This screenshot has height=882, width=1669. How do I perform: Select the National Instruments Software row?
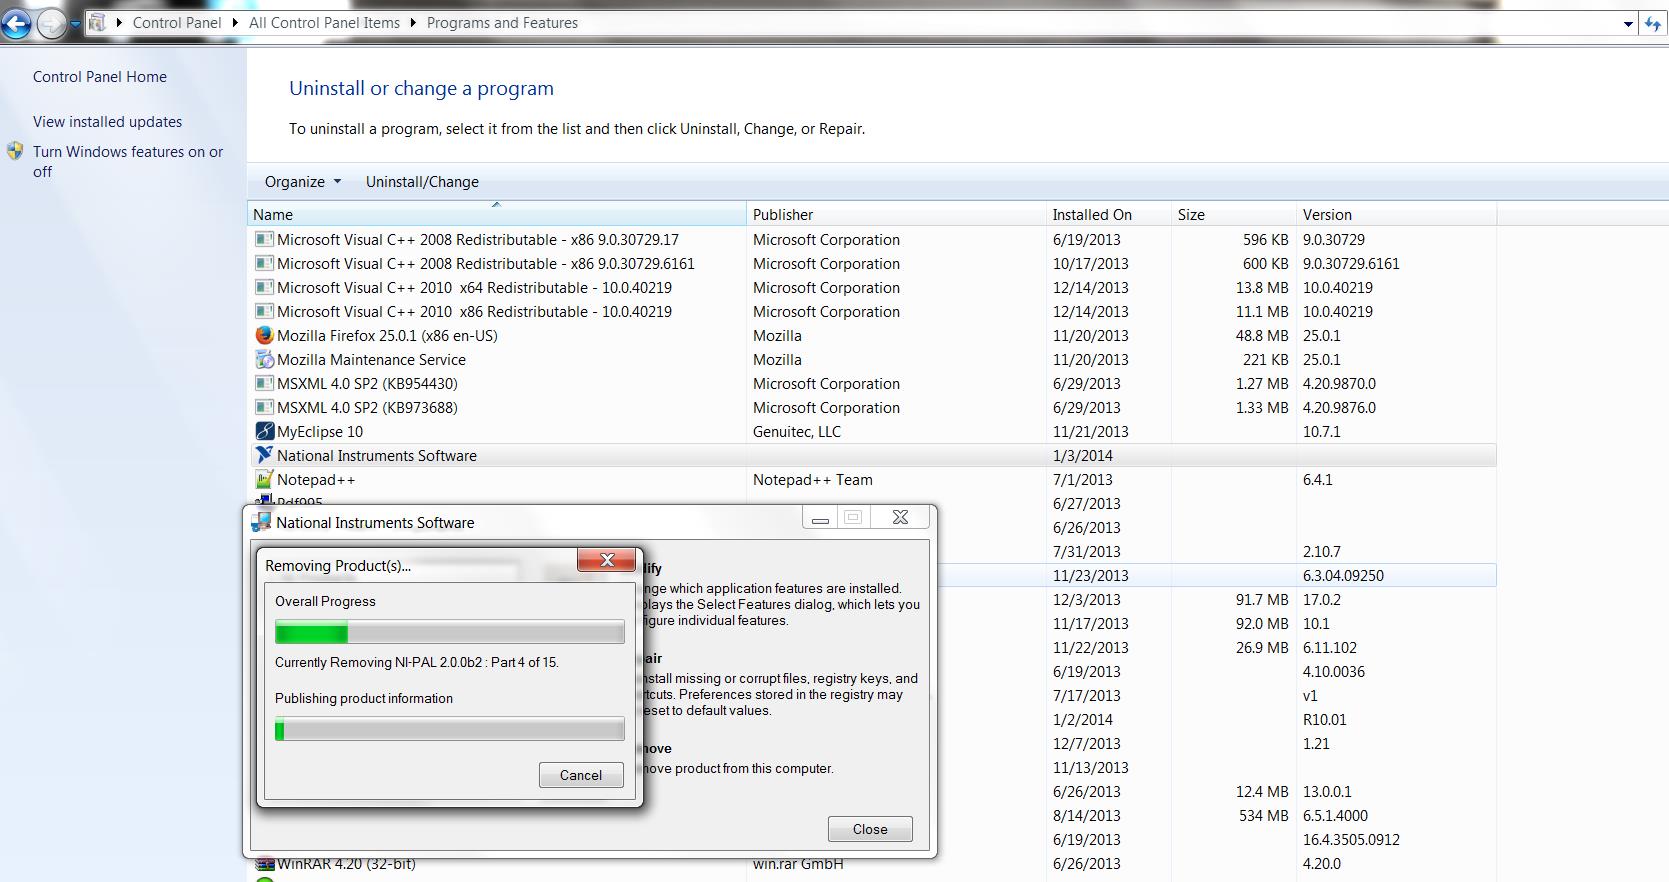(872, 456)
